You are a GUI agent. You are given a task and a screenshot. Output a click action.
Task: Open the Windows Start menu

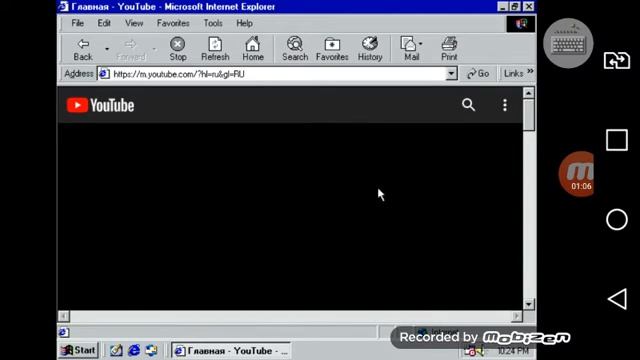[78, 350]
